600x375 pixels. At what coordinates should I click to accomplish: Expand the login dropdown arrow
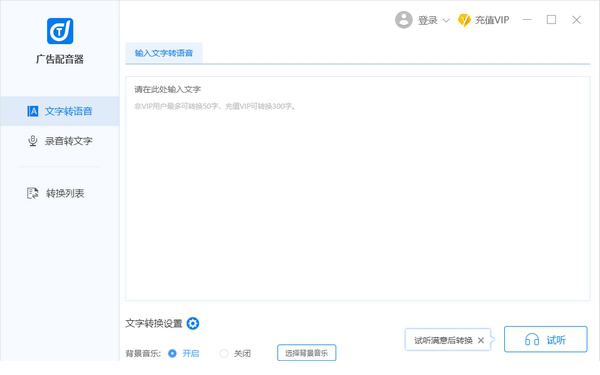click(x=446, y=21)
